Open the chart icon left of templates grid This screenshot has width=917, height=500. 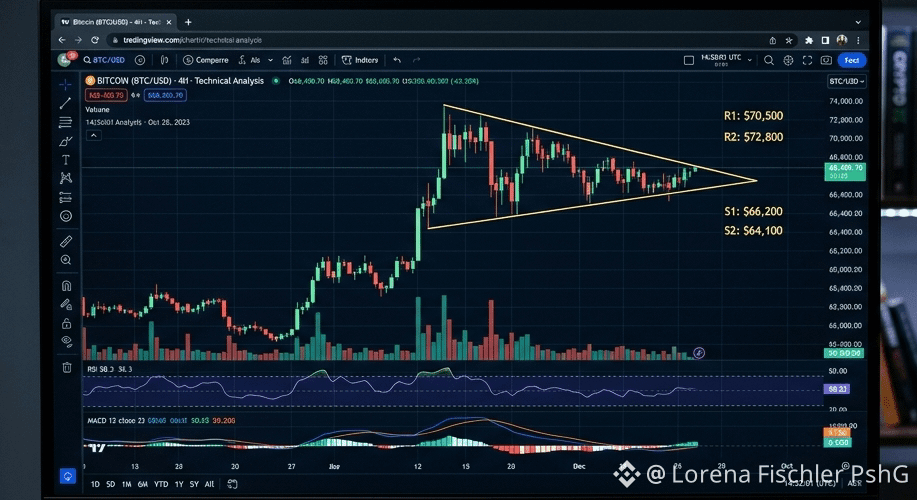pyautogui.click(x=287, y=60)
